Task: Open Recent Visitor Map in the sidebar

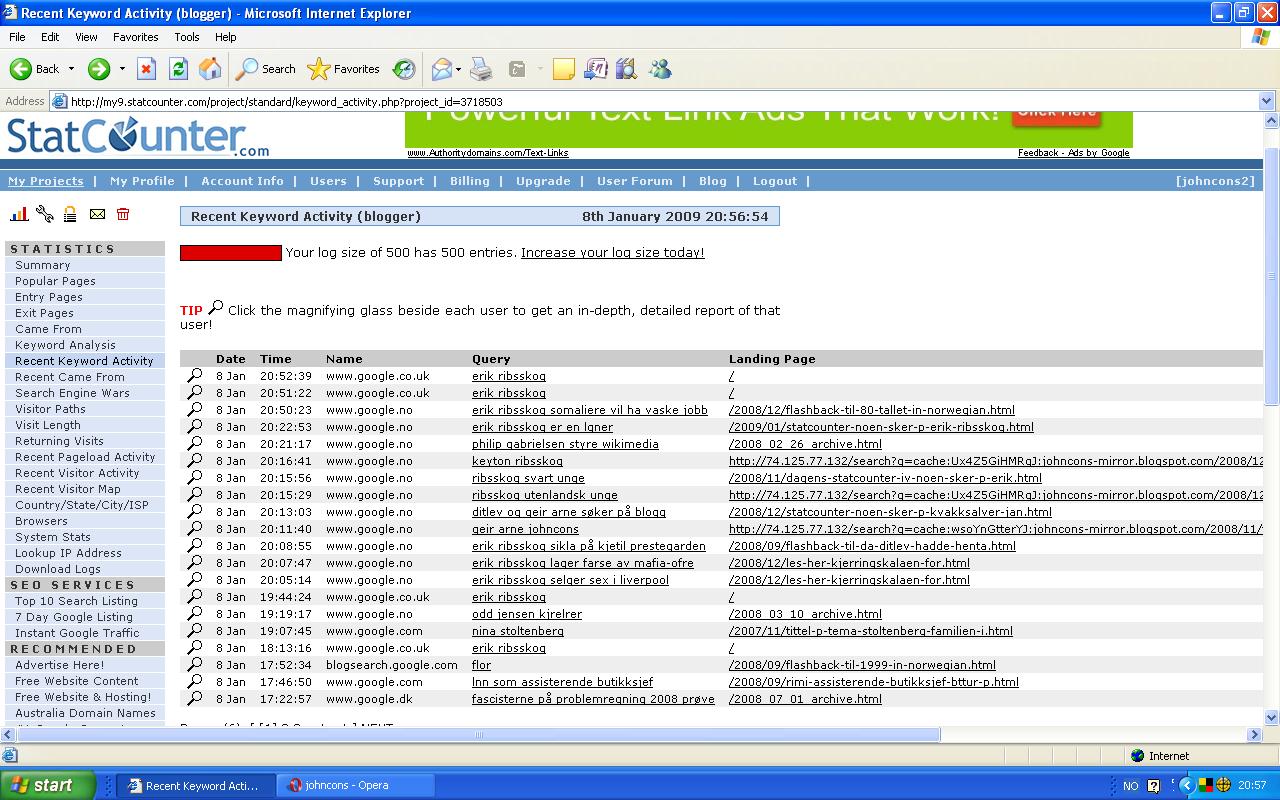Action: click(67, 489)
